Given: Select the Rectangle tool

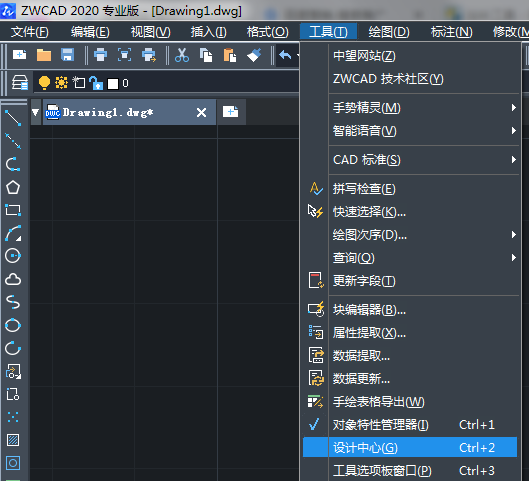Looking at the screenshot, I should [x=13, y=210].
